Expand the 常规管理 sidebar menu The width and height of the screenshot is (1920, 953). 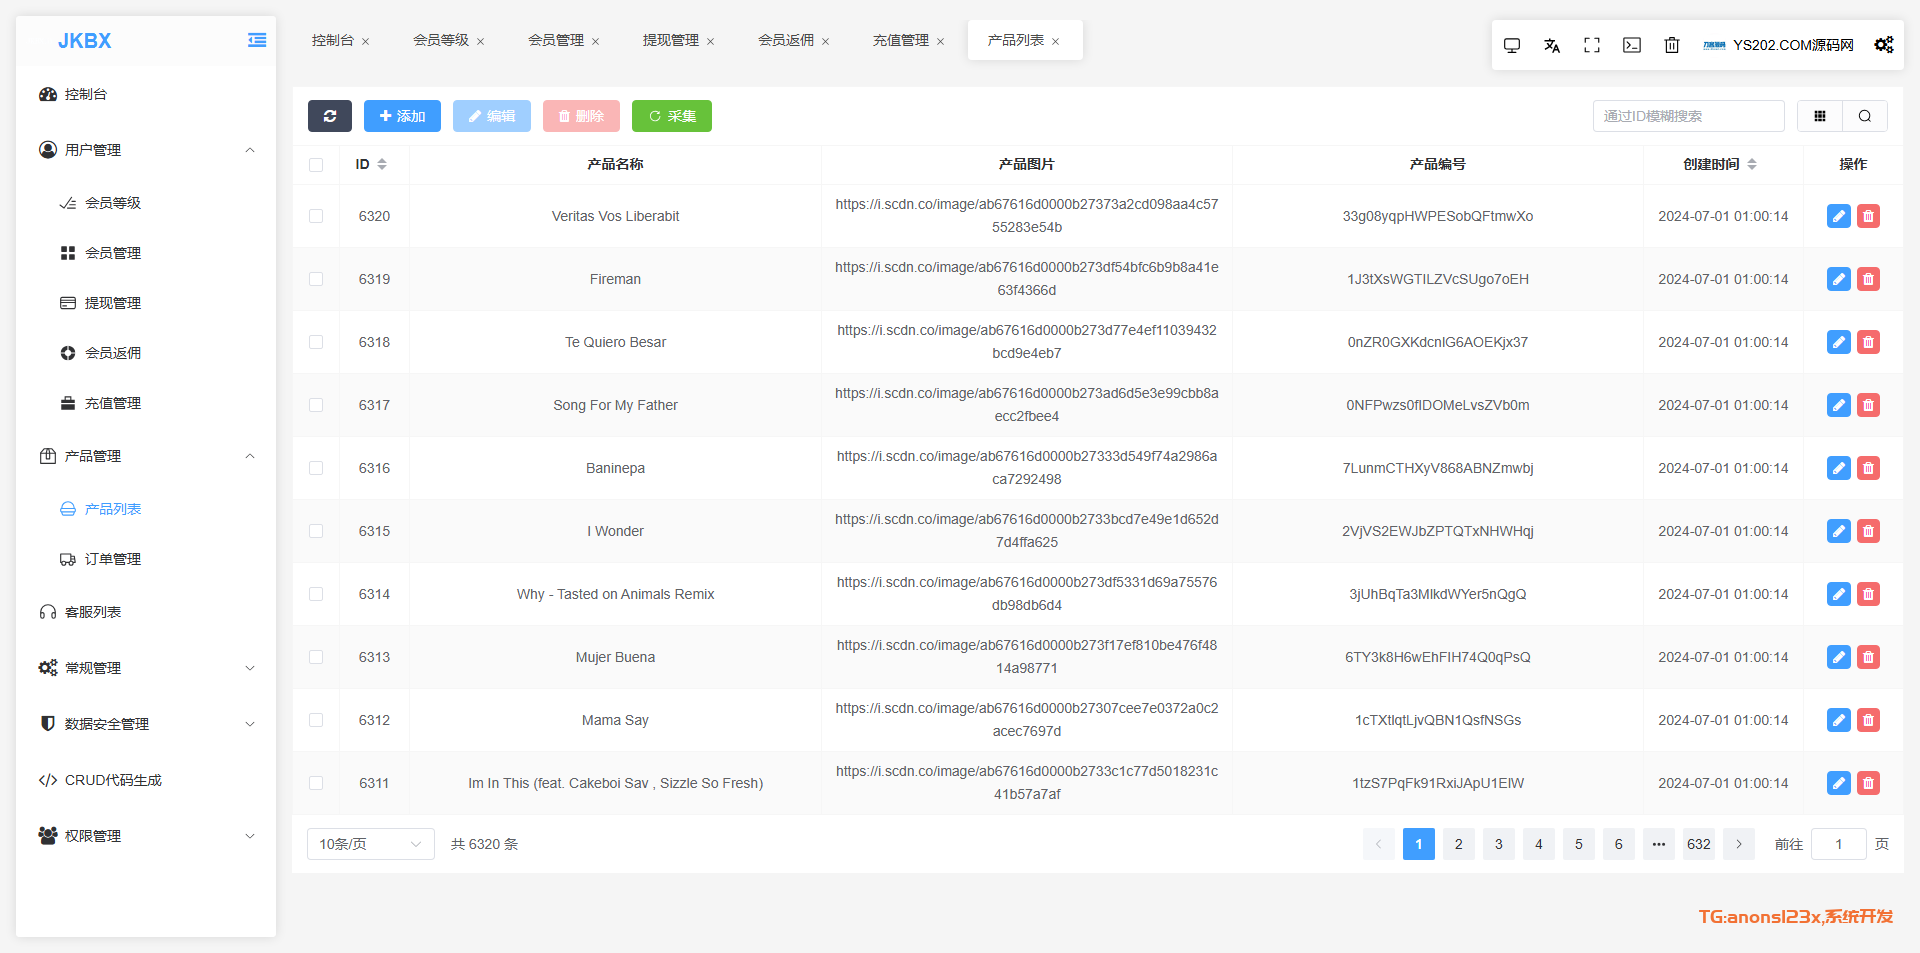(x=145, y=668)
